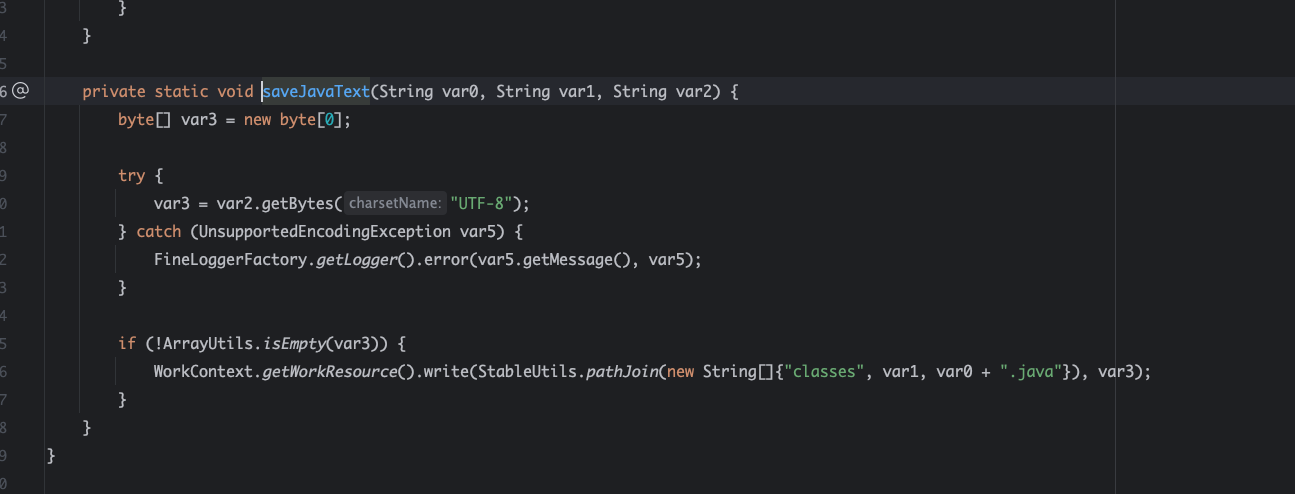Screen dimensions: 1295x494
Task: Click the @ gutter icon beside saveJavaText
Action: 21,91
